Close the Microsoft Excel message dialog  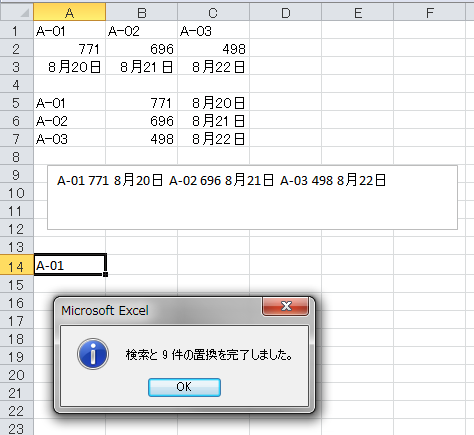286,306
